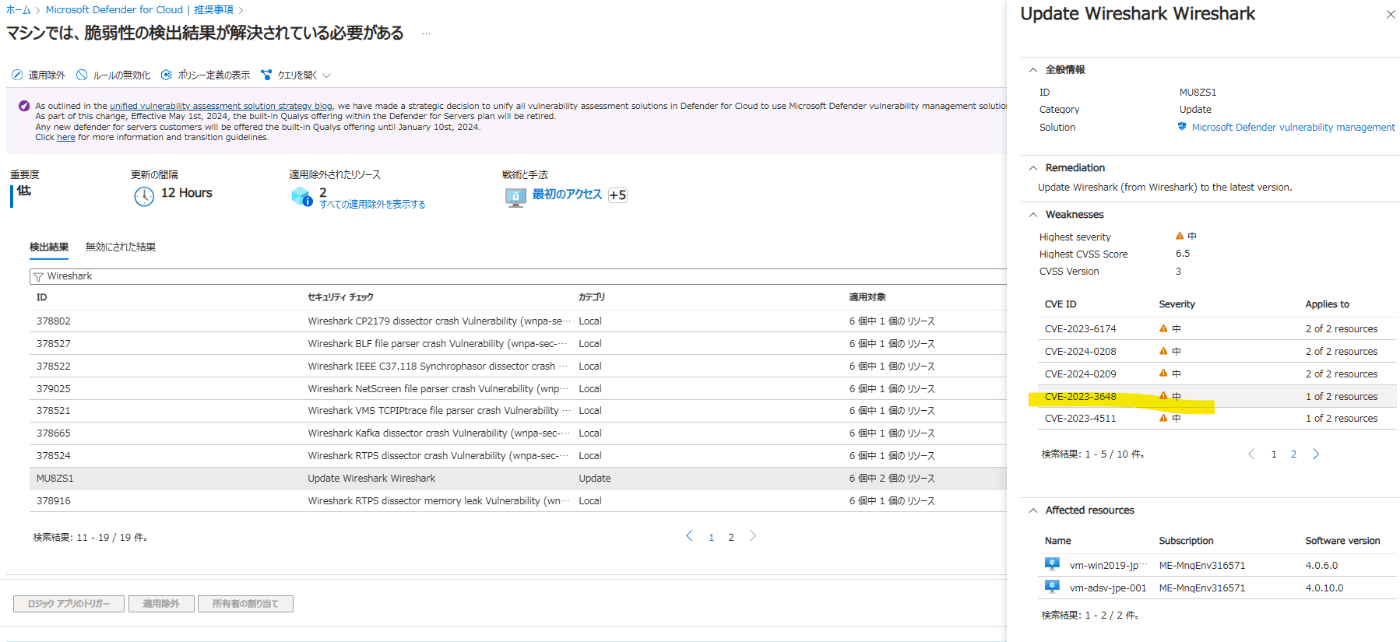
Task: Select finding row 378524
Action: click(518, 456)
